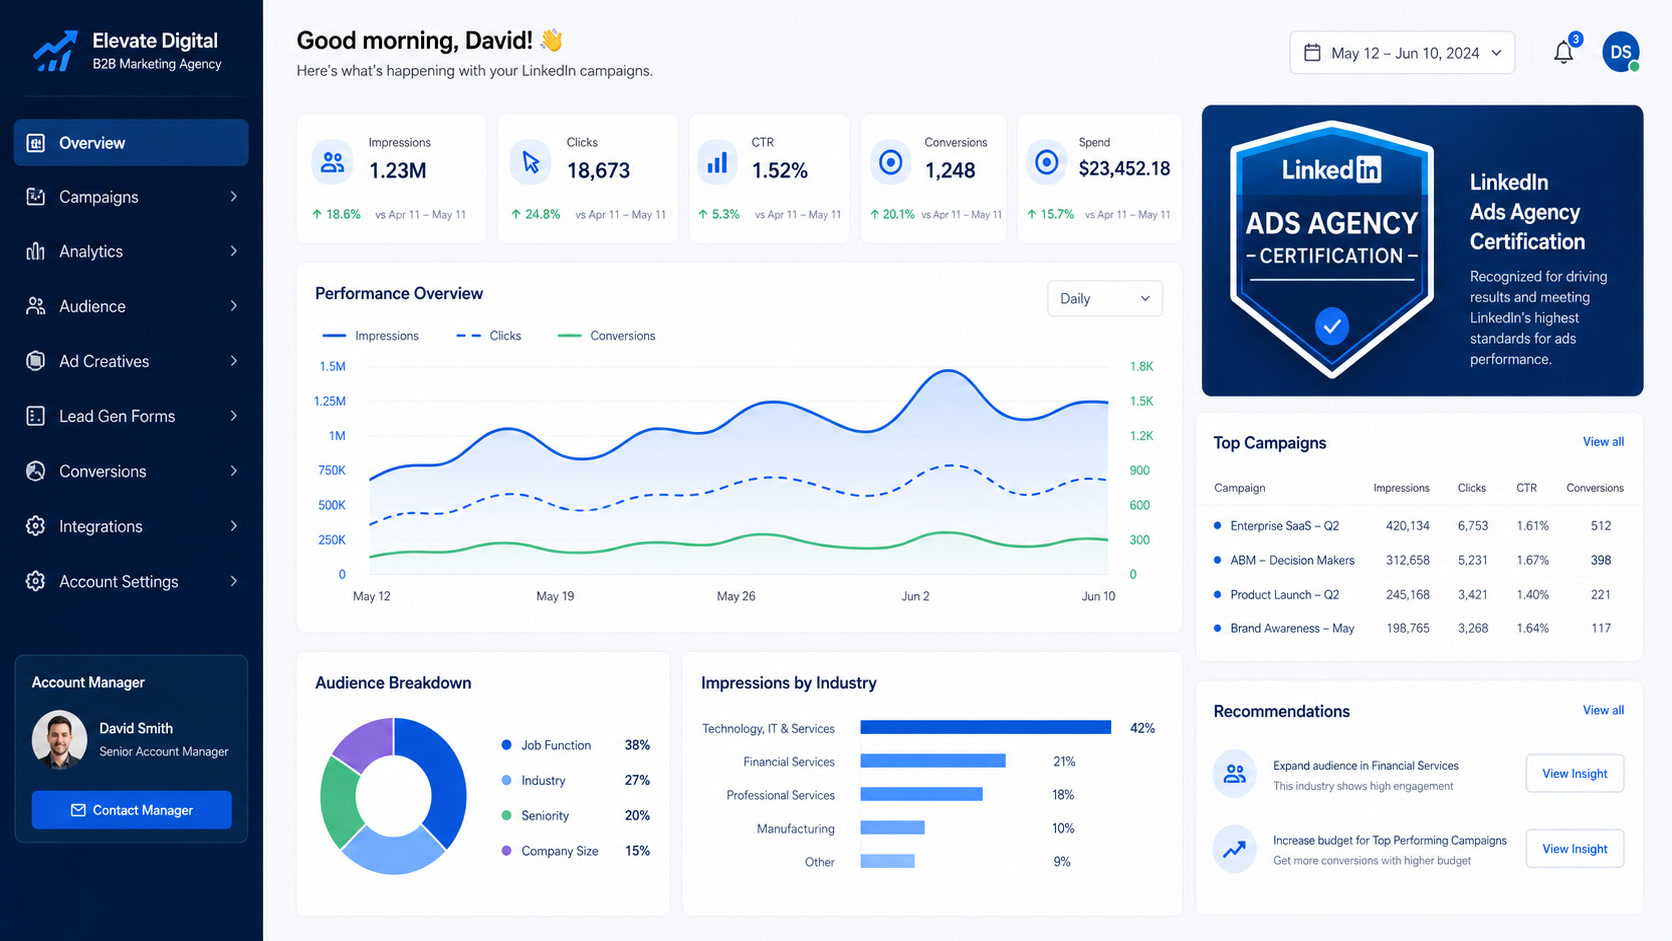Screen dimensions: 1672x941
Task: Expand the Audience menu chevron
Action: [x=234, y=306]
